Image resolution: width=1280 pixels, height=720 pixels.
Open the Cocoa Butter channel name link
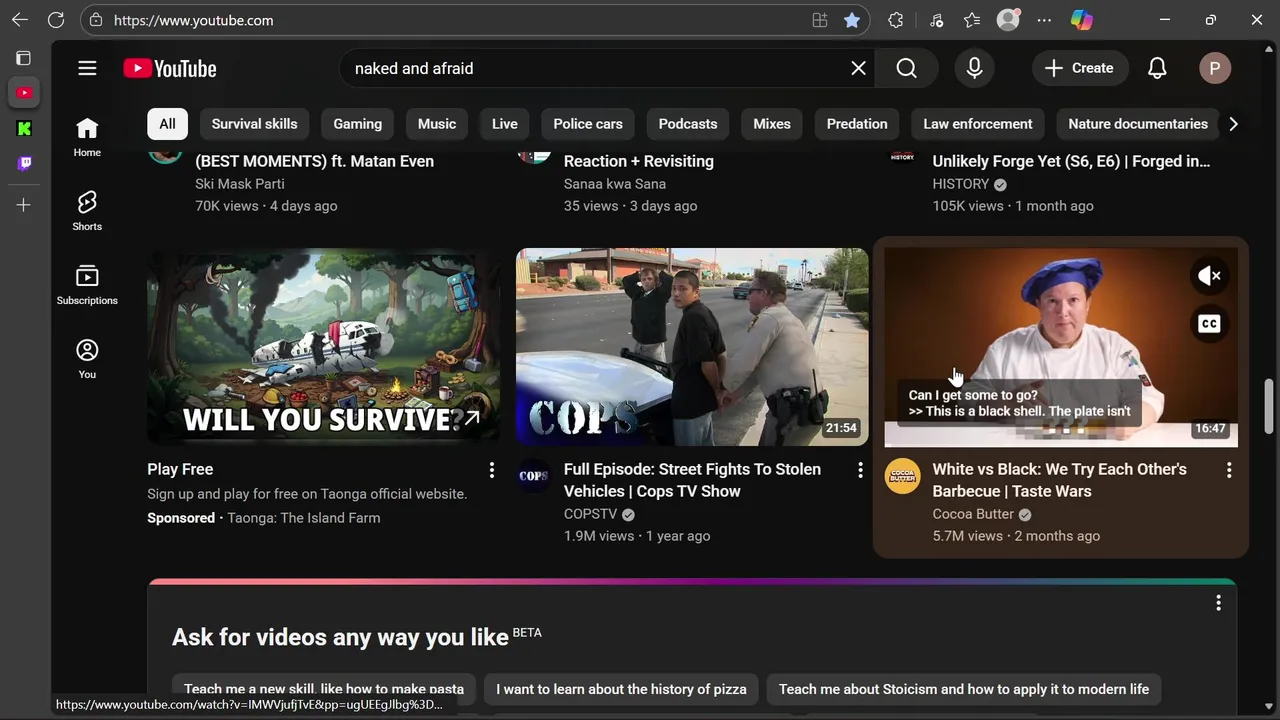[973, 514]
